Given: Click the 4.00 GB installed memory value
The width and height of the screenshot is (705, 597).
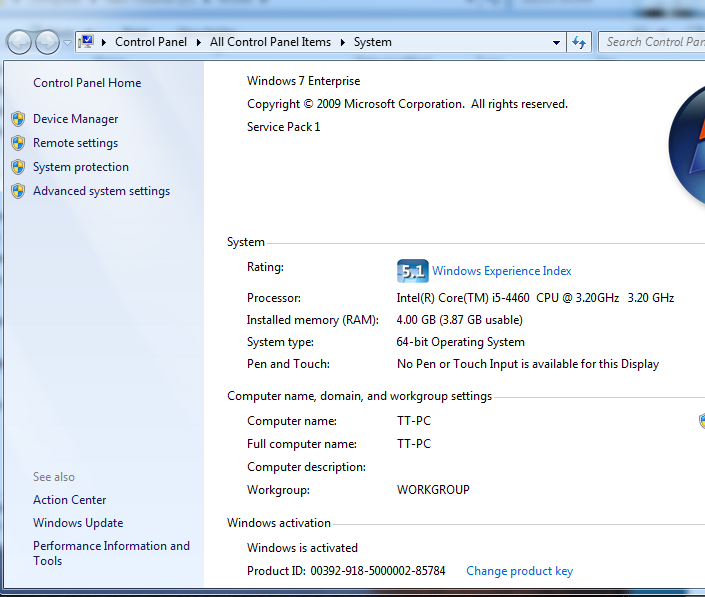Looking at the screenshot, I should 460,320.
